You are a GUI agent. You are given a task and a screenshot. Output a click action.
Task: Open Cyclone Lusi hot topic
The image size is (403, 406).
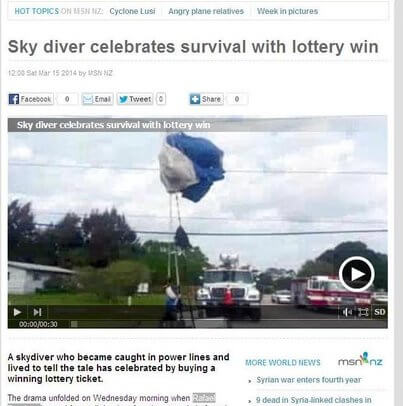click(132, 11)
